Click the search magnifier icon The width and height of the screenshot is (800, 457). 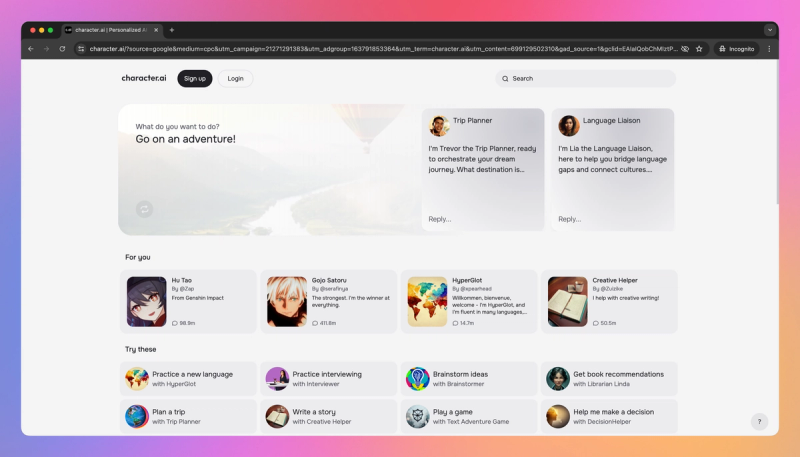pyautogui.click(x=505, y=79)
